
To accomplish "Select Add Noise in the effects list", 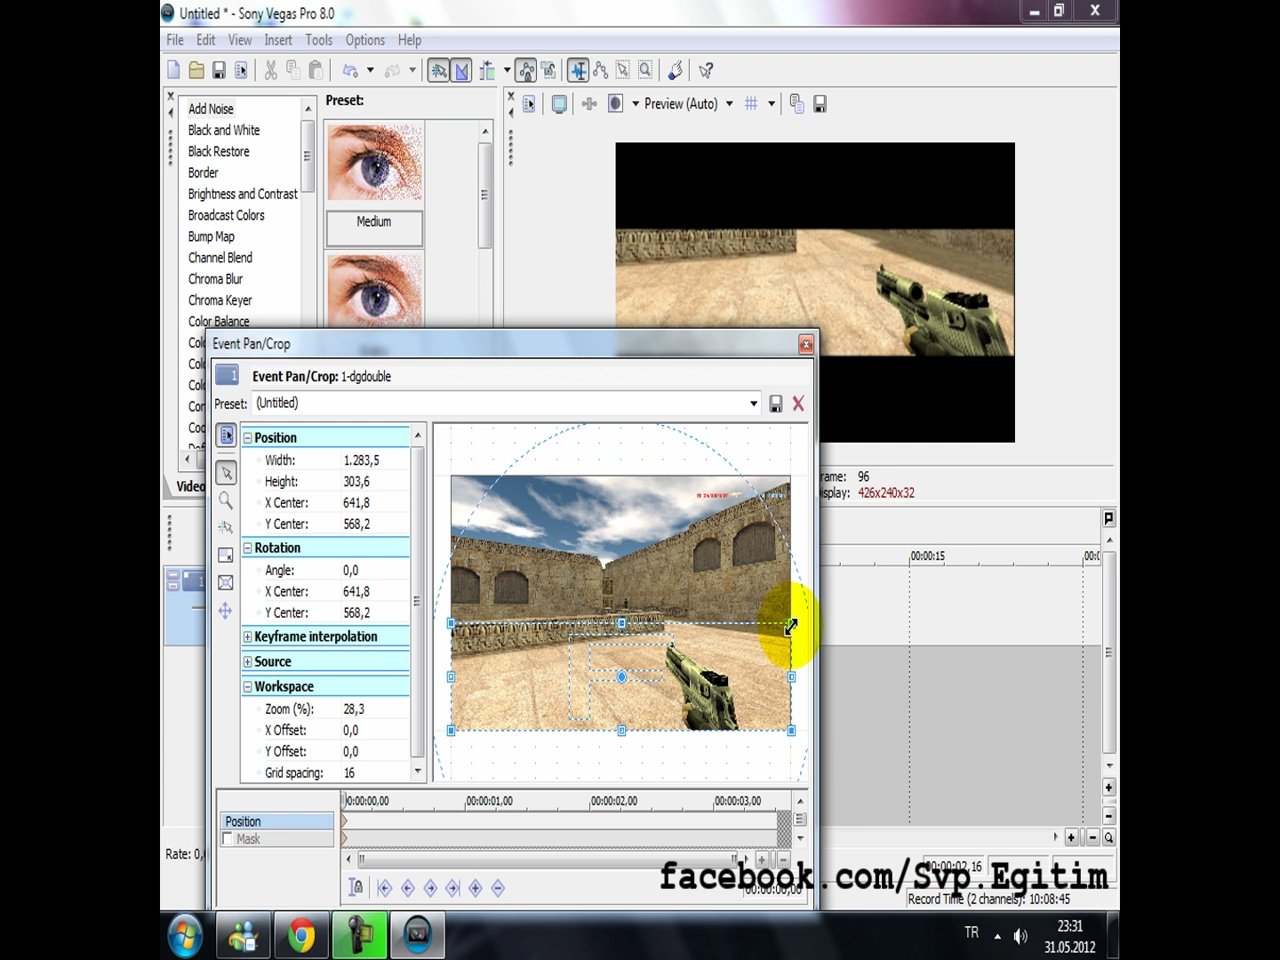I will click(211, 109).
